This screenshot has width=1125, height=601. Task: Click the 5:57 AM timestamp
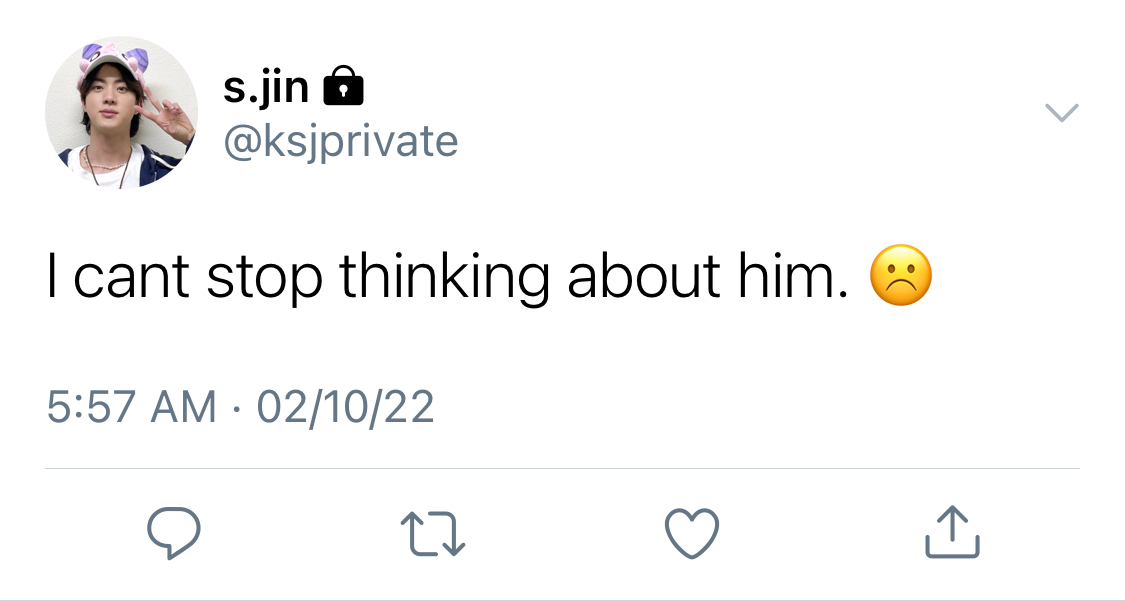pyautogui.click(x=131, y=407)
